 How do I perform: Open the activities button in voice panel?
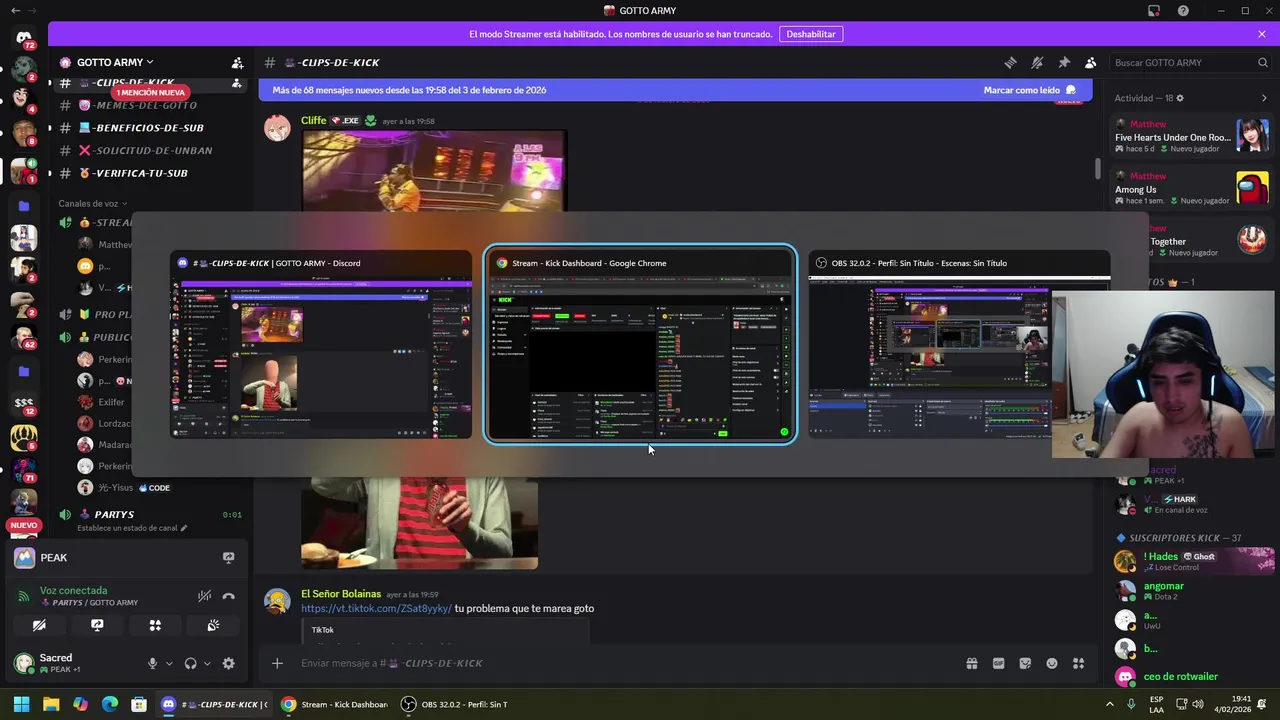coord(155,625)
